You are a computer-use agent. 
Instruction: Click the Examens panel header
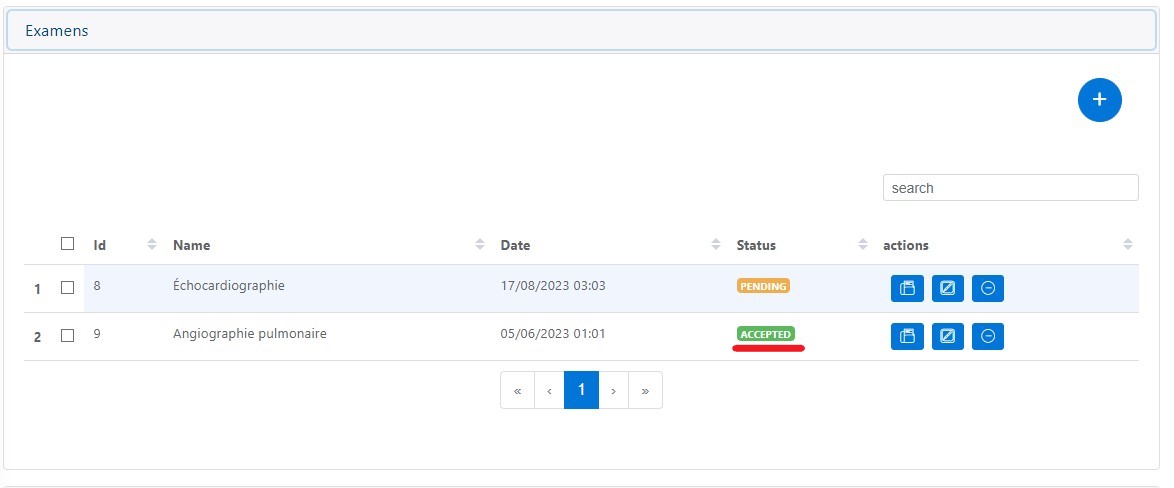pyautogui.click(x=581, y=31)
